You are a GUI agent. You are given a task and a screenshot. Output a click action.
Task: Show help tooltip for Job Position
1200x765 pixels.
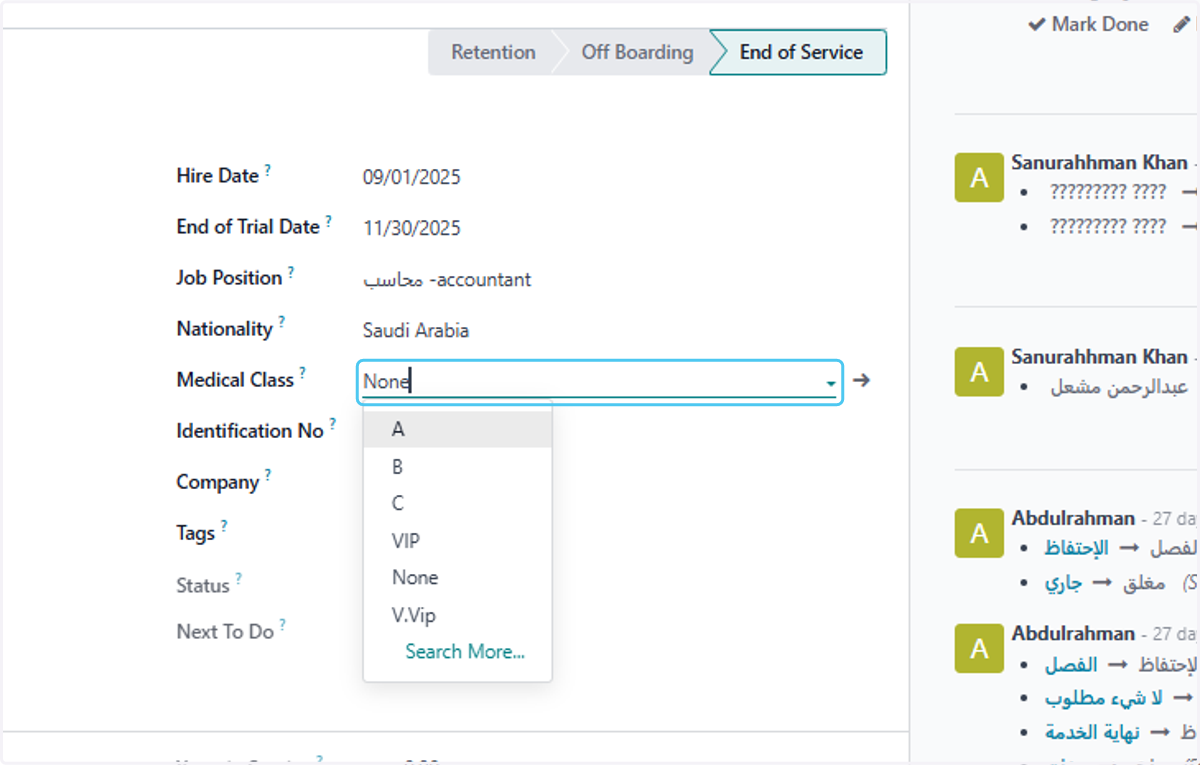point(291,272)
